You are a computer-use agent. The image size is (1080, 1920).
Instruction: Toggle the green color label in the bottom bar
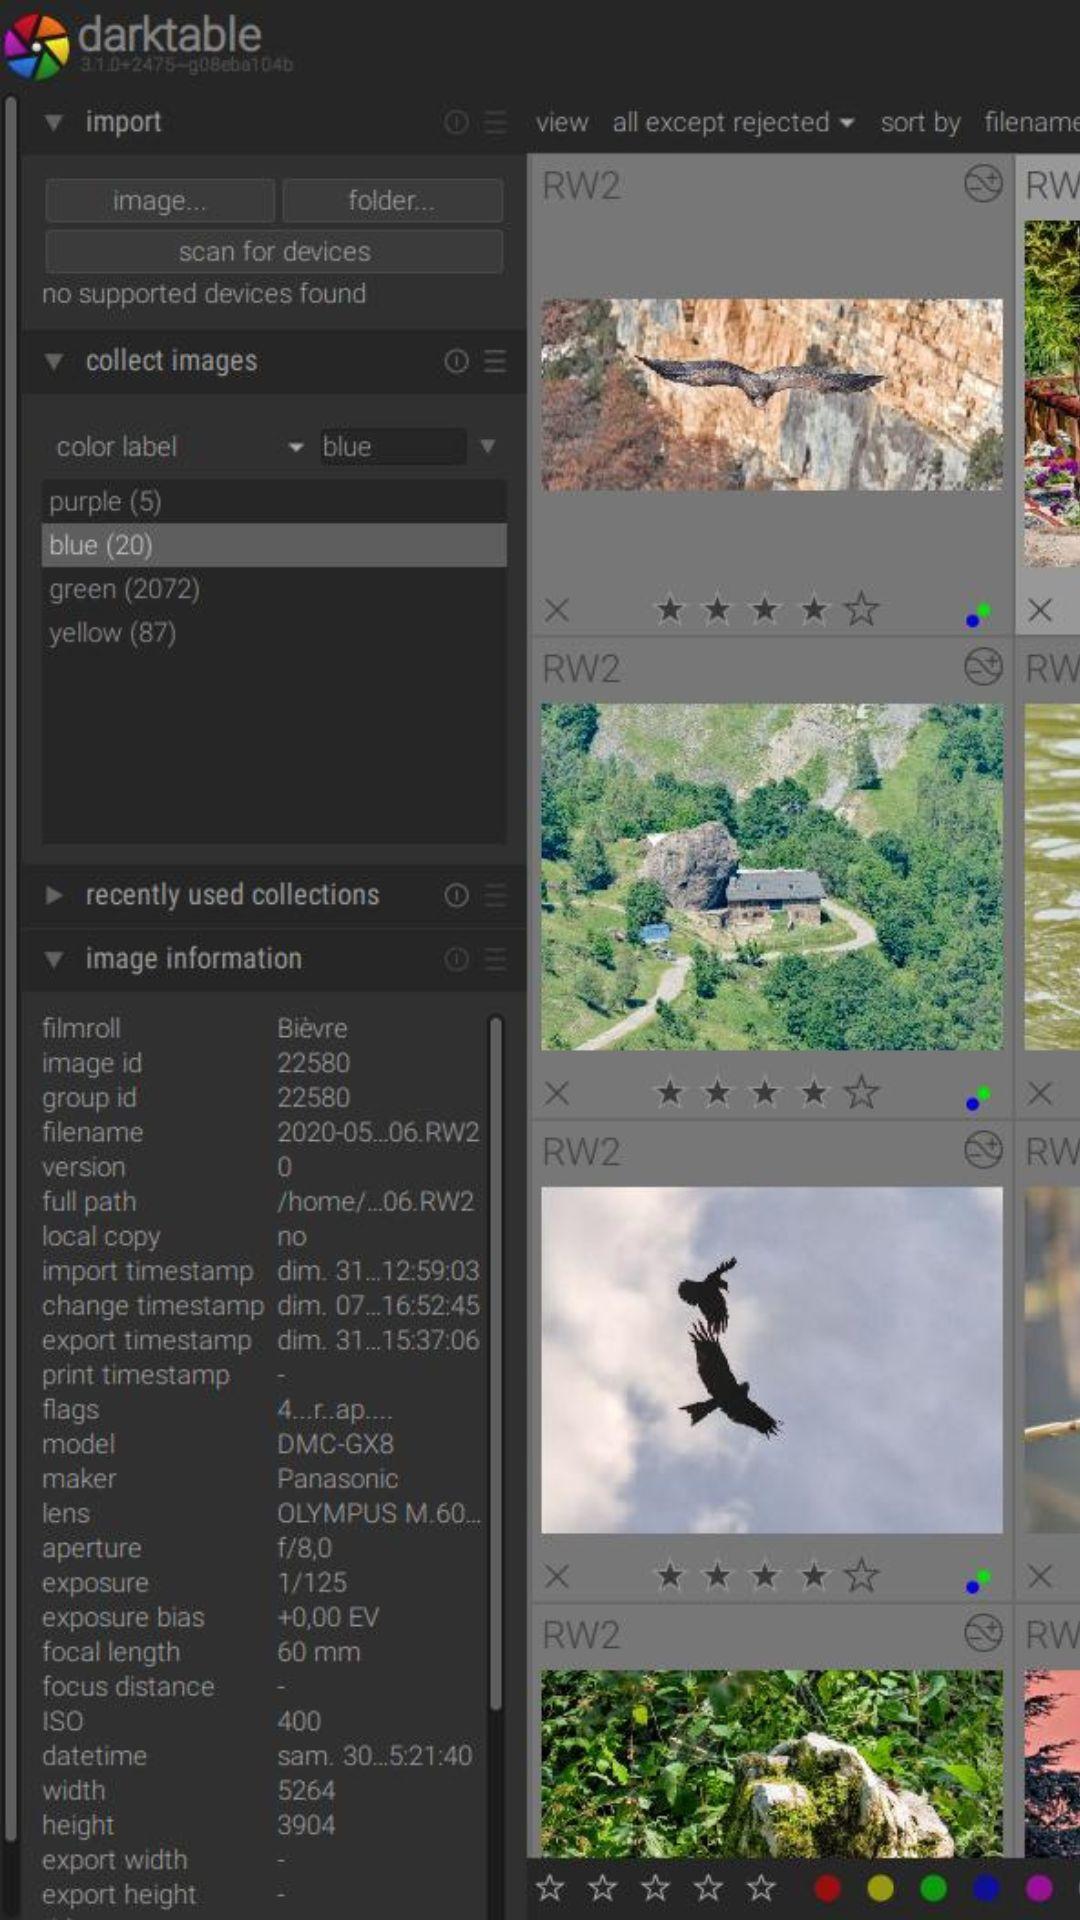[933, 1888]
